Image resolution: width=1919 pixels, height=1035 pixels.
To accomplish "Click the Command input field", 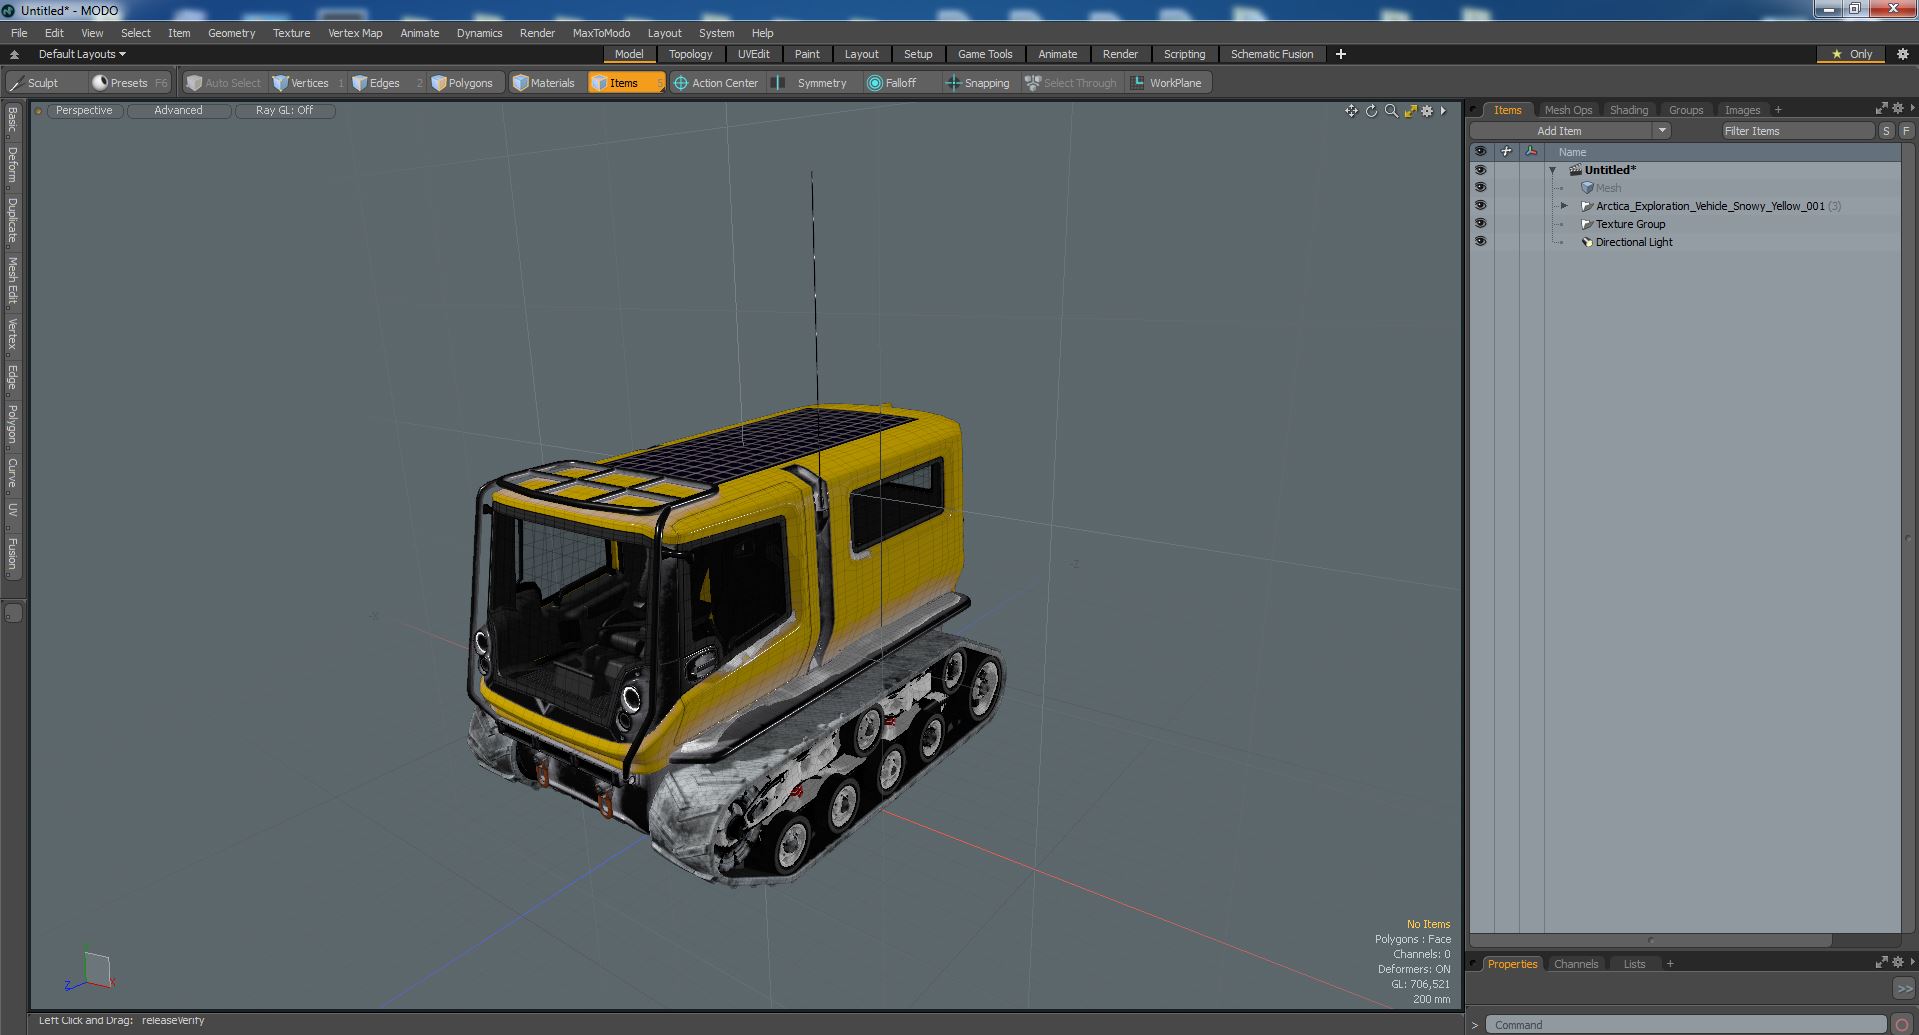I will (1685, 1025).
